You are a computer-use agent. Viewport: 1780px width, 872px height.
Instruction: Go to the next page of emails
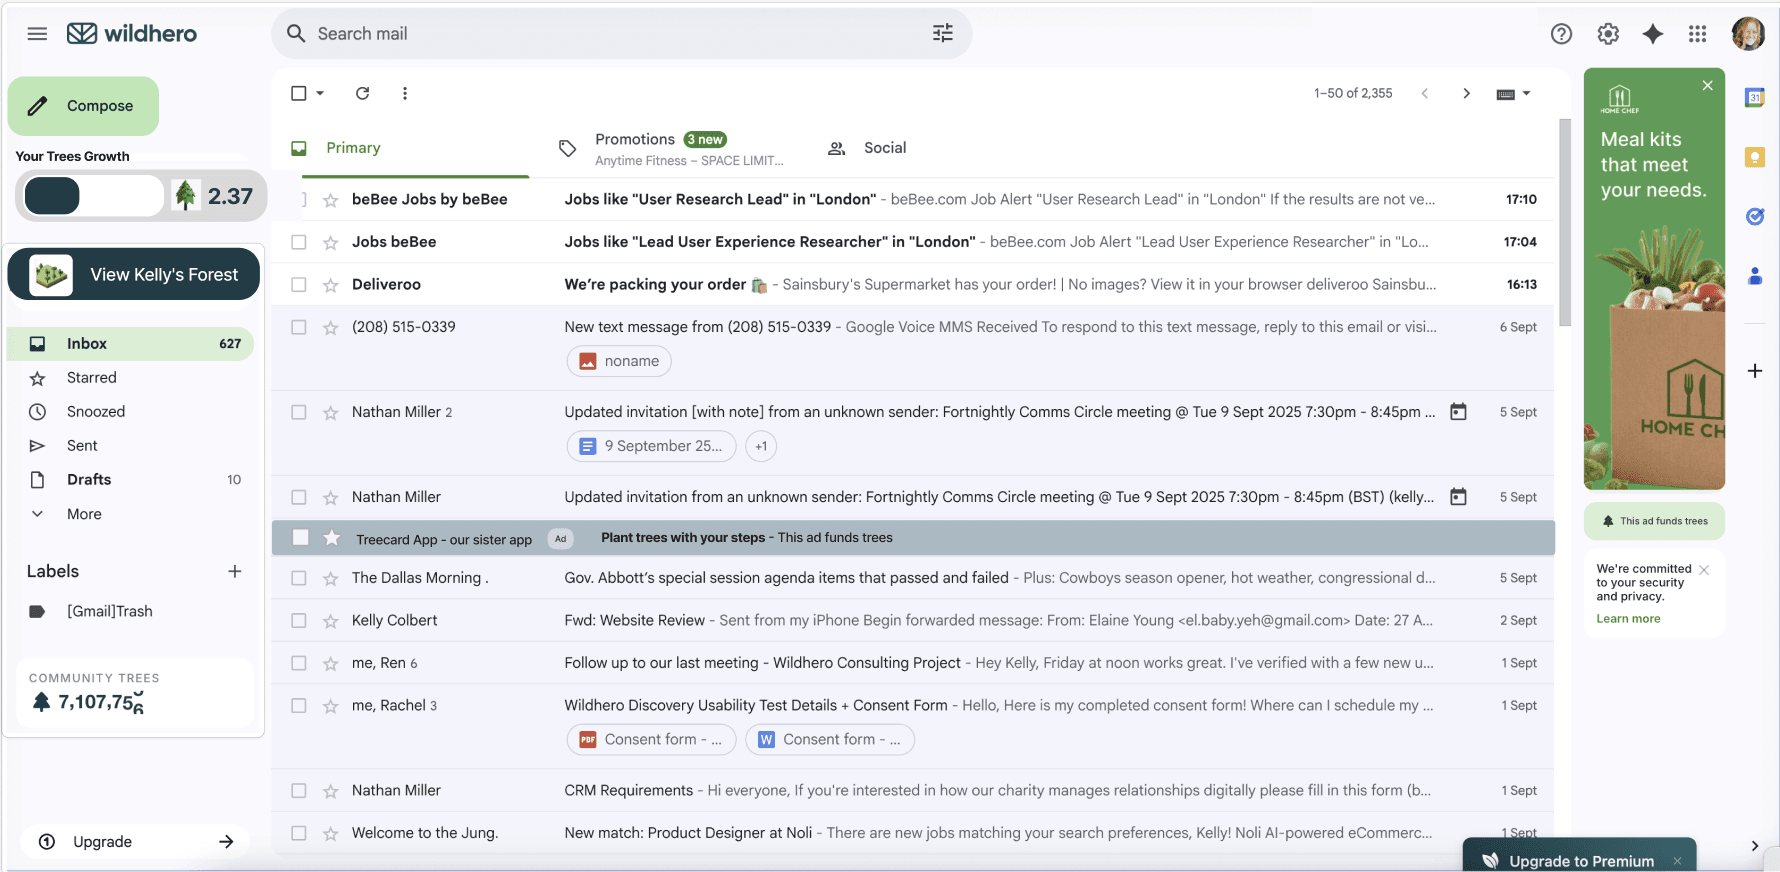click(1467, 93)
